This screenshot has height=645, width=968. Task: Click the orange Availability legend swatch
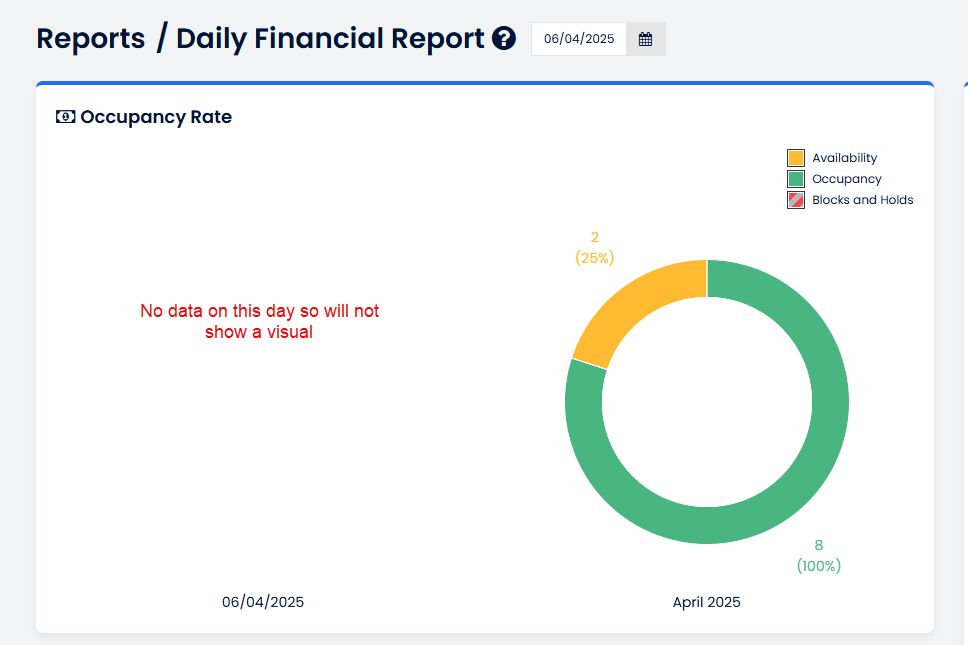[796, 158]
